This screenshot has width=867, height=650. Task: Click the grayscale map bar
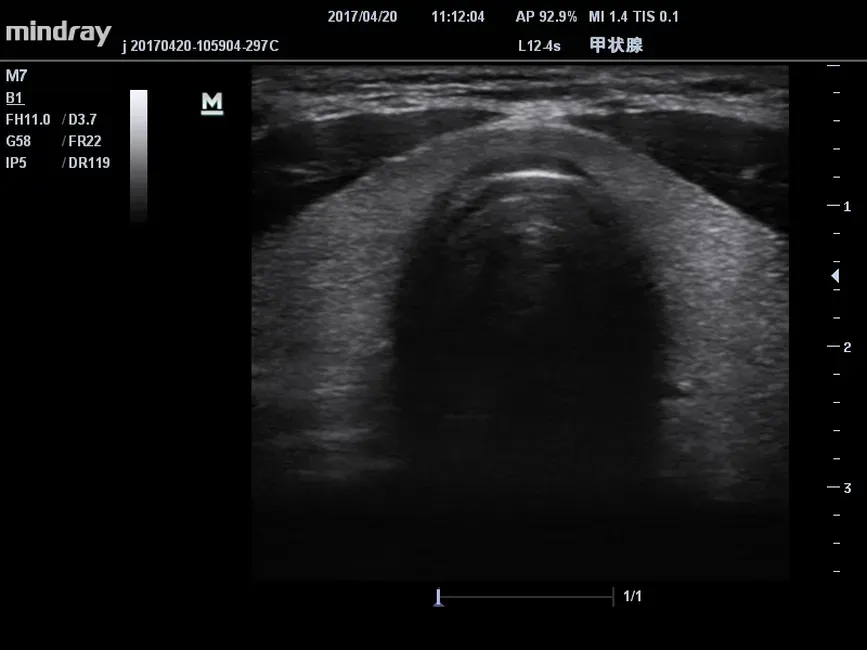138,155
